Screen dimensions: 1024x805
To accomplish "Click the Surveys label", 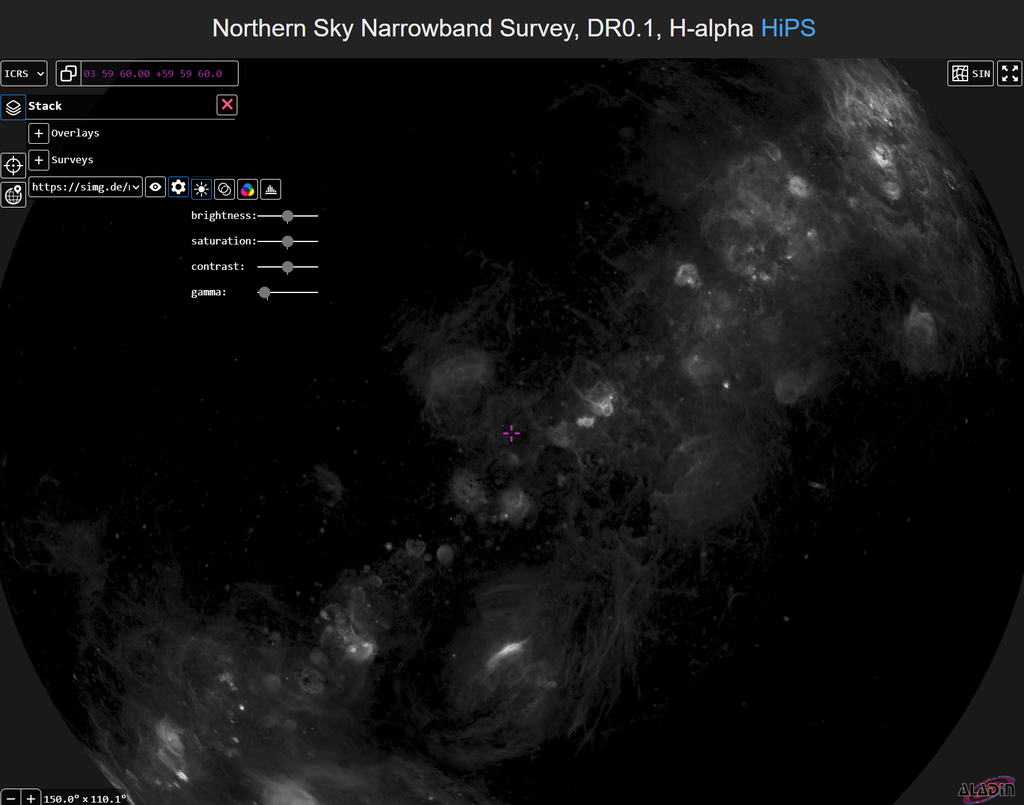I will (72, 160).
